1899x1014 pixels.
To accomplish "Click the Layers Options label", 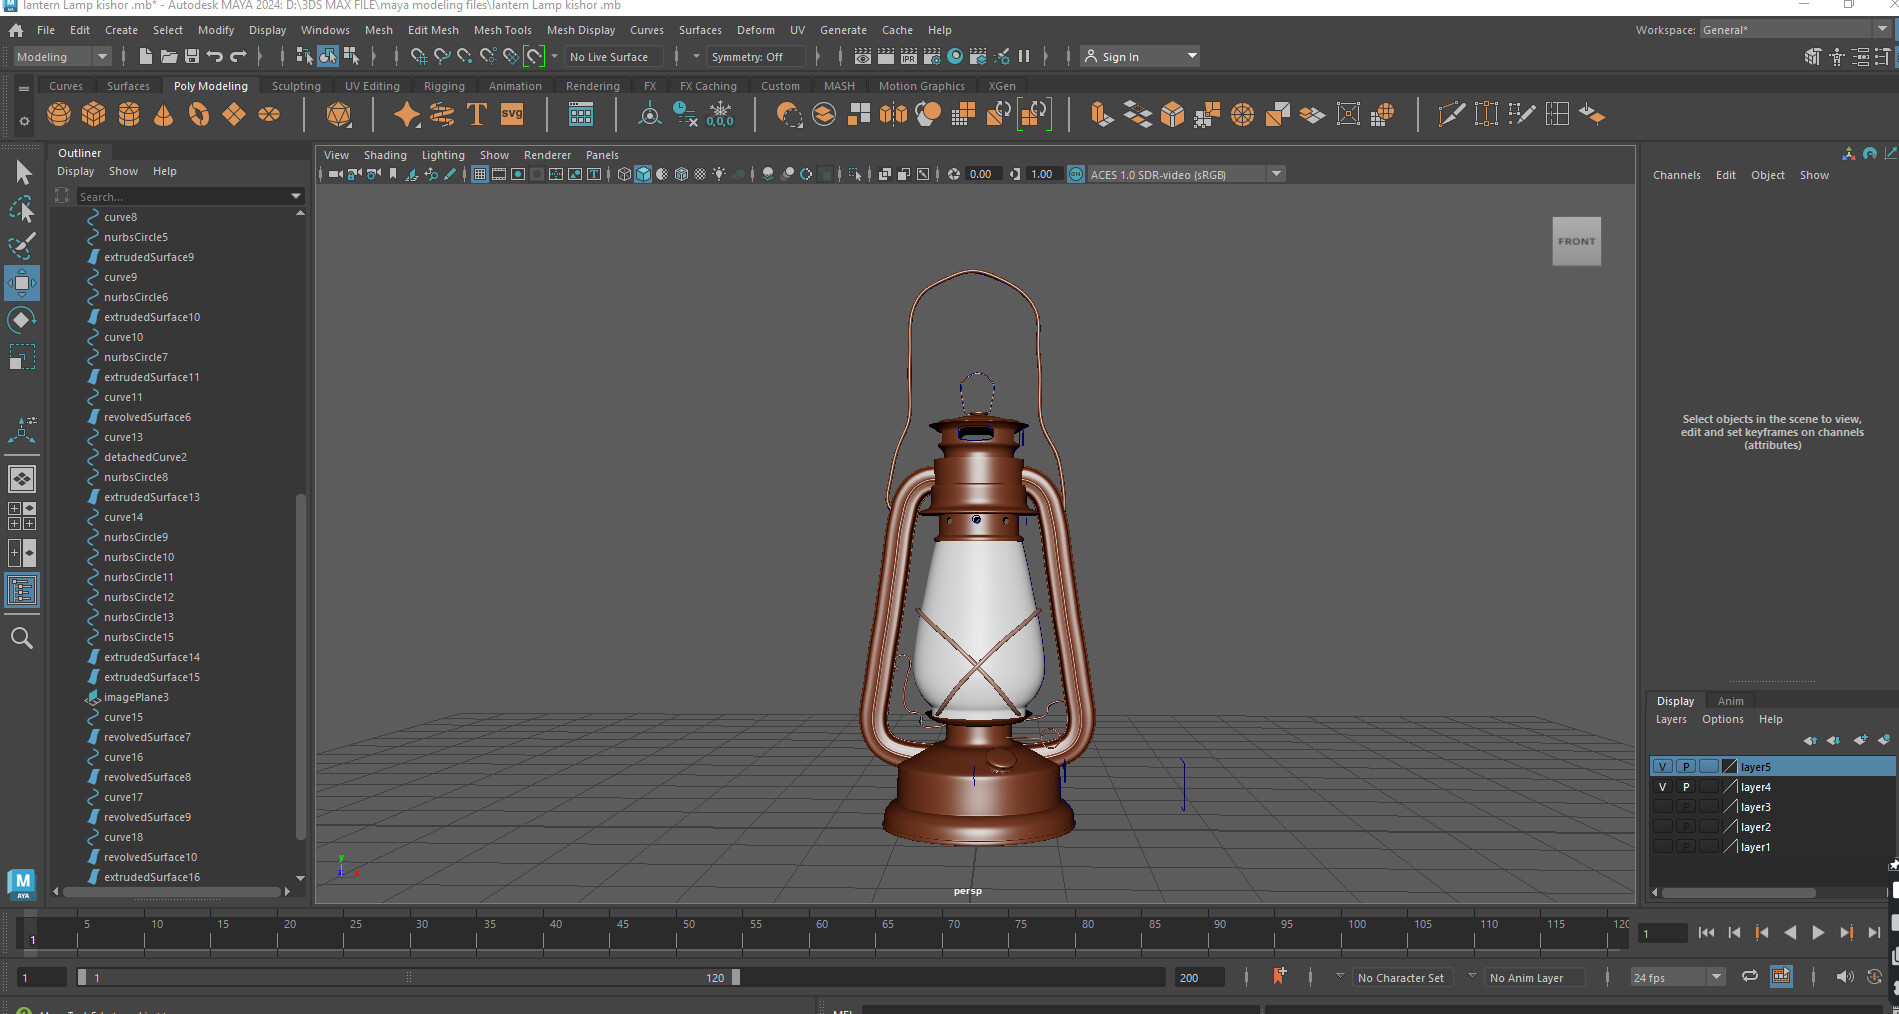I will pyautogui.click(x=1722, y=719).
